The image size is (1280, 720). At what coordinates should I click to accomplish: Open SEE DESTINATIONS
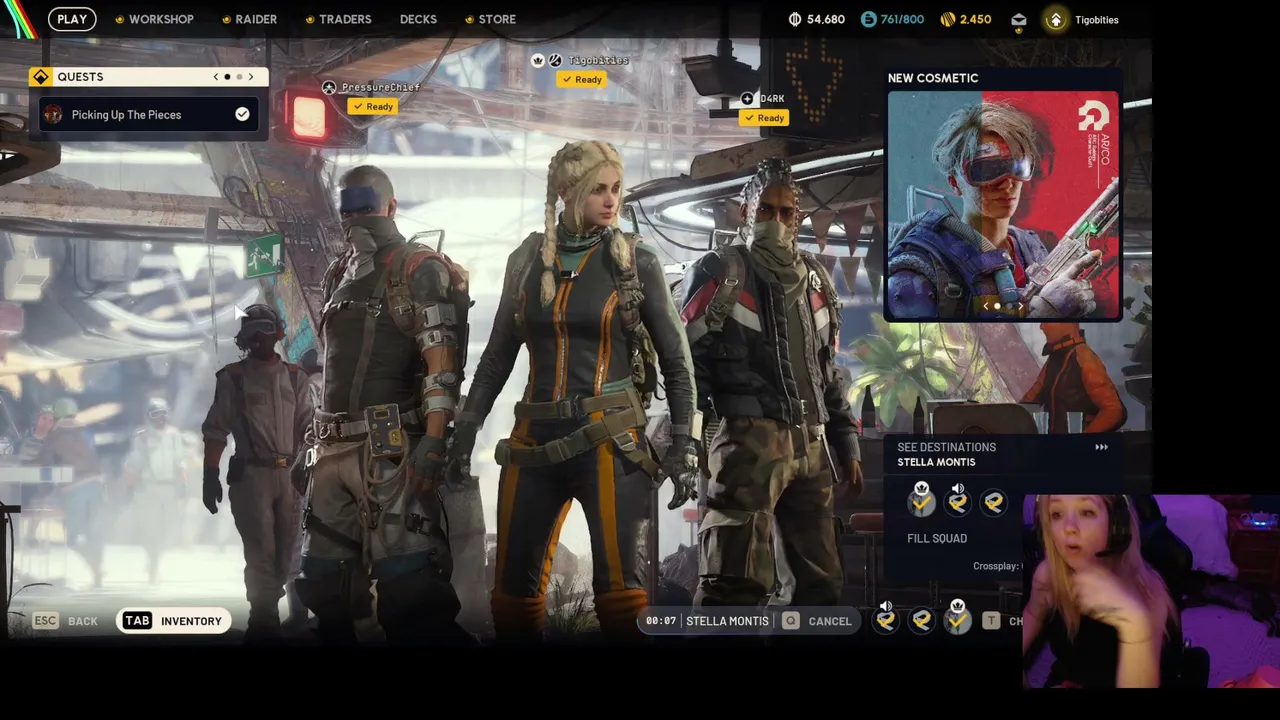946,447
